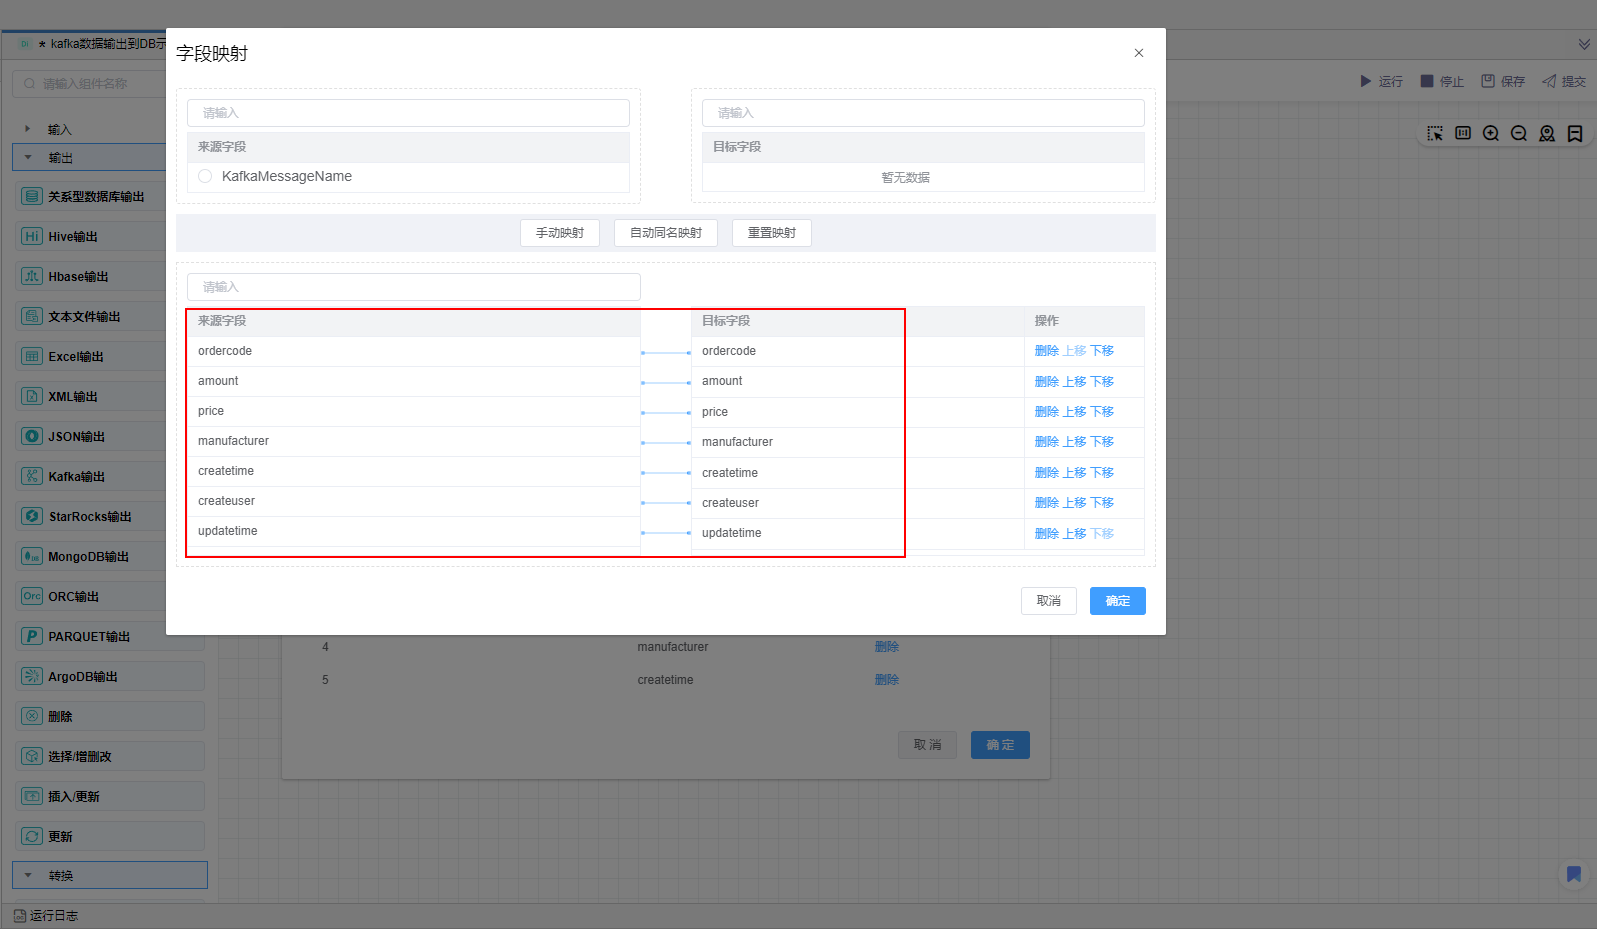Screen dimensions: 1597x929
Task: Click the Kafka输出 component icon
Action: [x=32, y=477]
